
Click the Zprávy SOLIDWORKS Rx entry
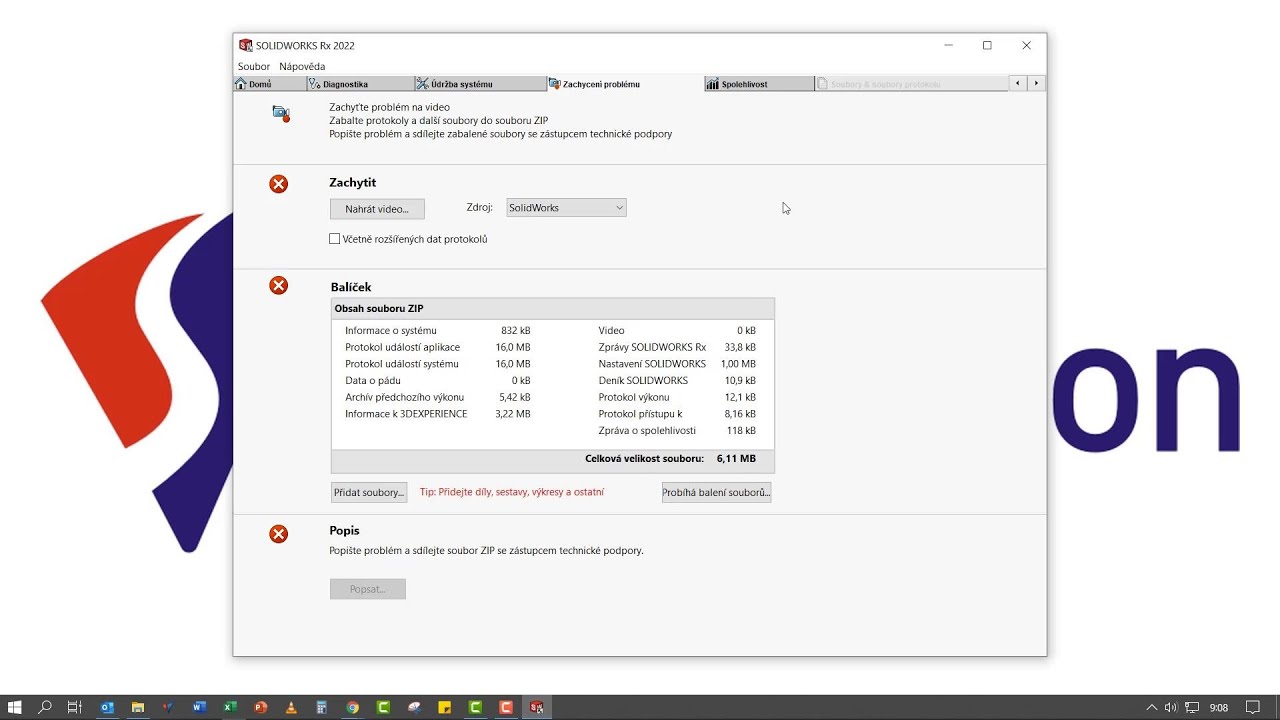[677, 347]
